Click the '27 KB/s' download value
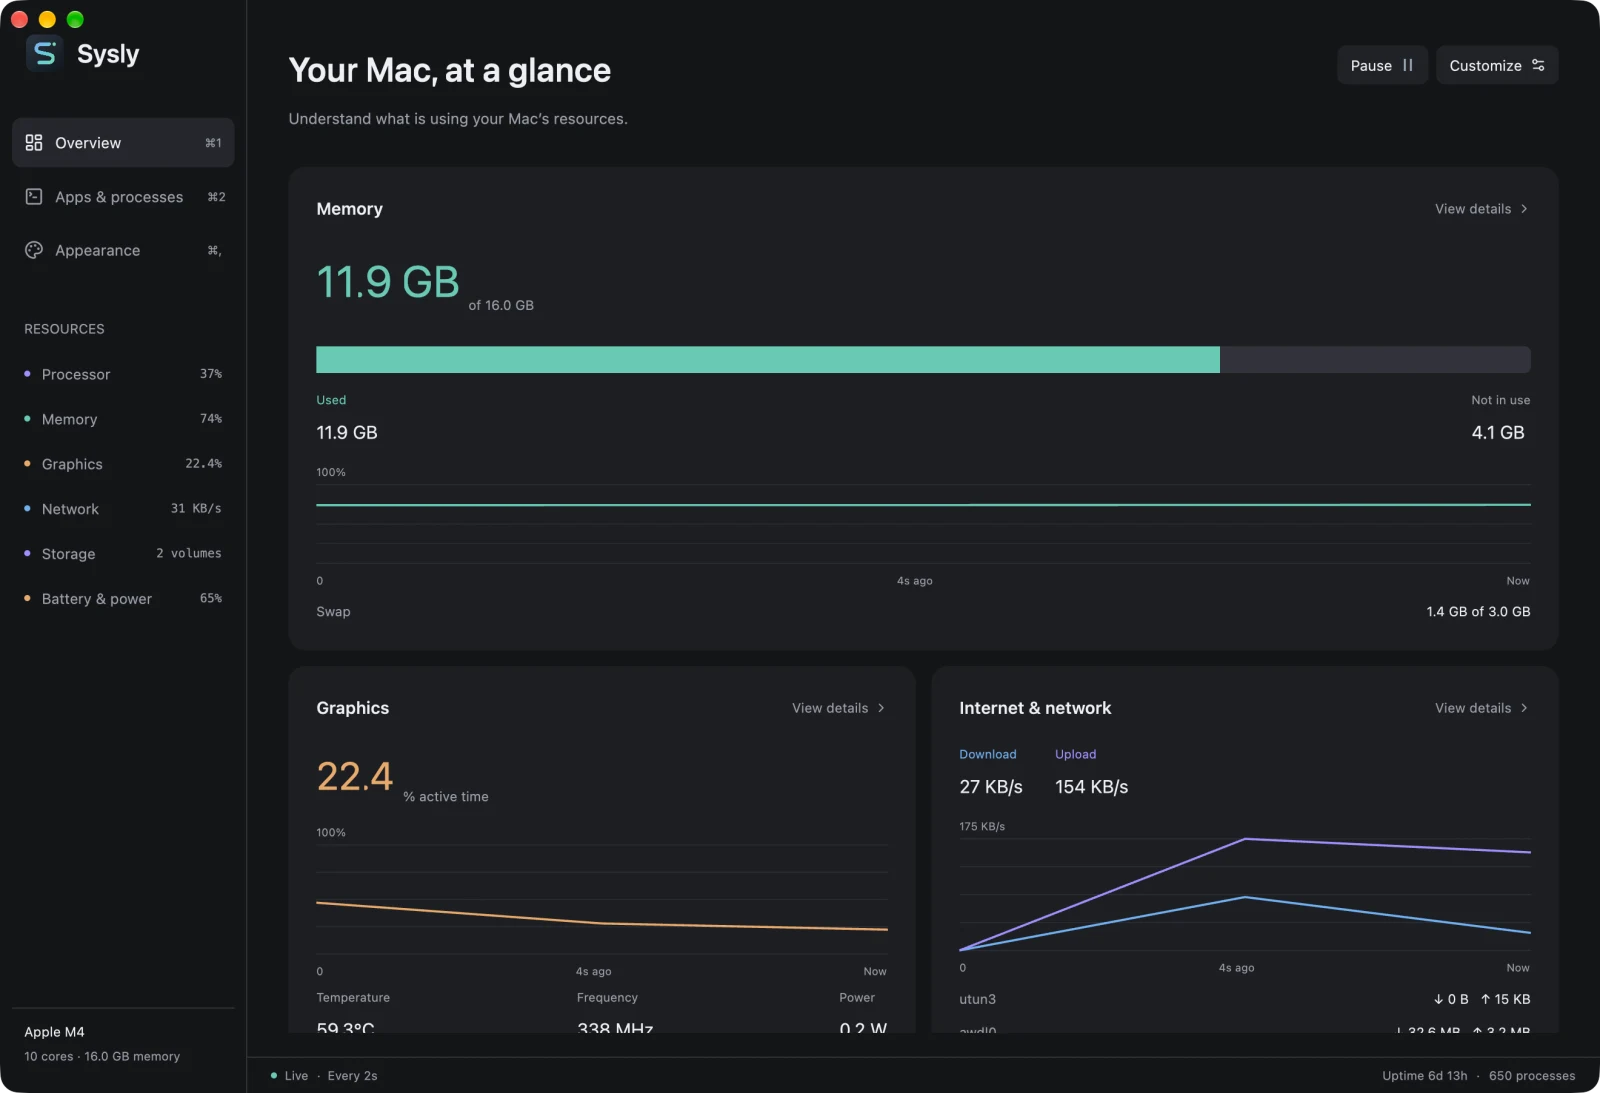The height and width of the screenshot is (1093, 1600). pos(991,787)
